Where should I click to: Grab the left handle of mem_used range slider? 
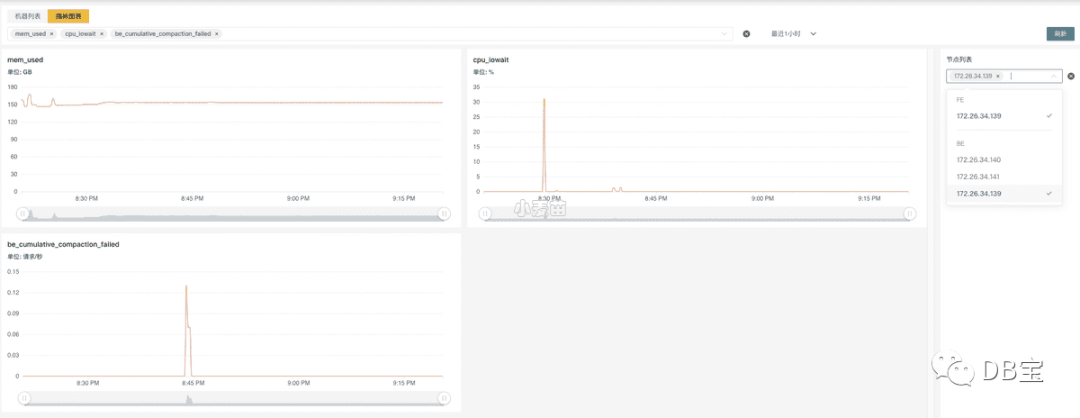[x=23, y=213]
